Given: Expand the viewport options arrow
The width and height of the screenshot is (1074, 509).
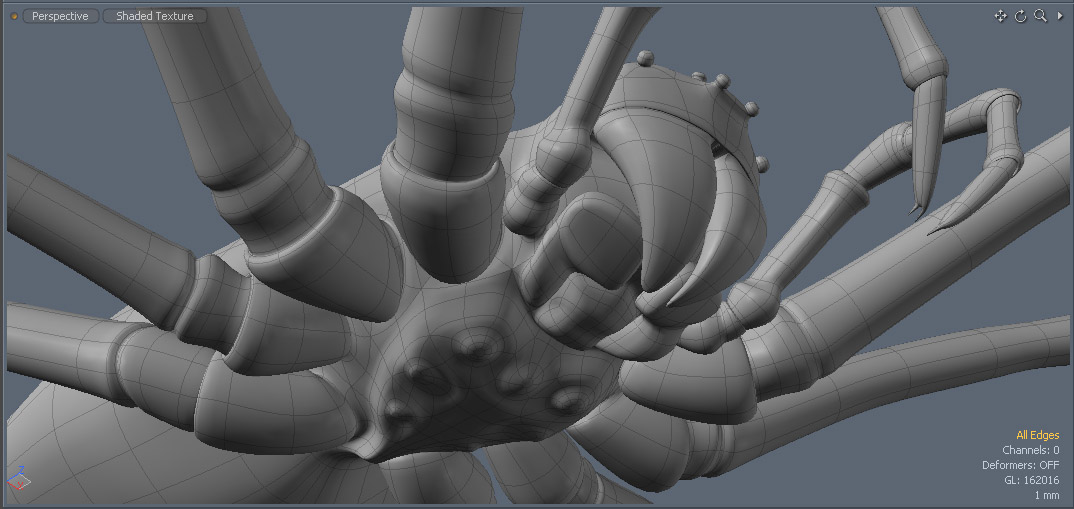Looking at the screenshot, I should click(1060, 16).
